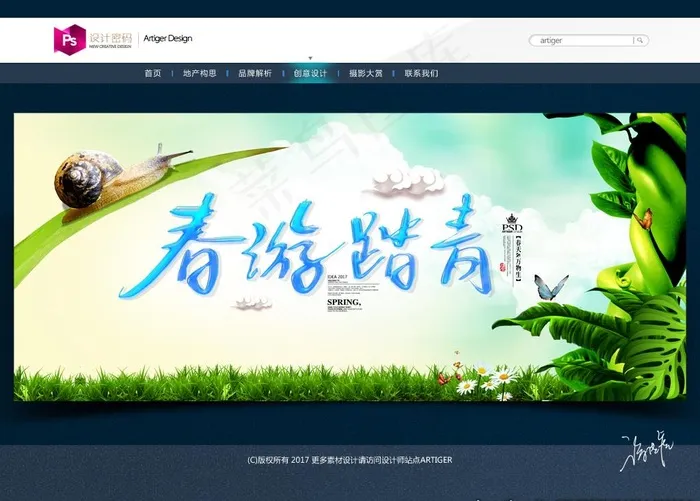This screenshot has height=501, width=700.
Task: Click the footer copyright ARTIGER link
Action: point(350,460)
